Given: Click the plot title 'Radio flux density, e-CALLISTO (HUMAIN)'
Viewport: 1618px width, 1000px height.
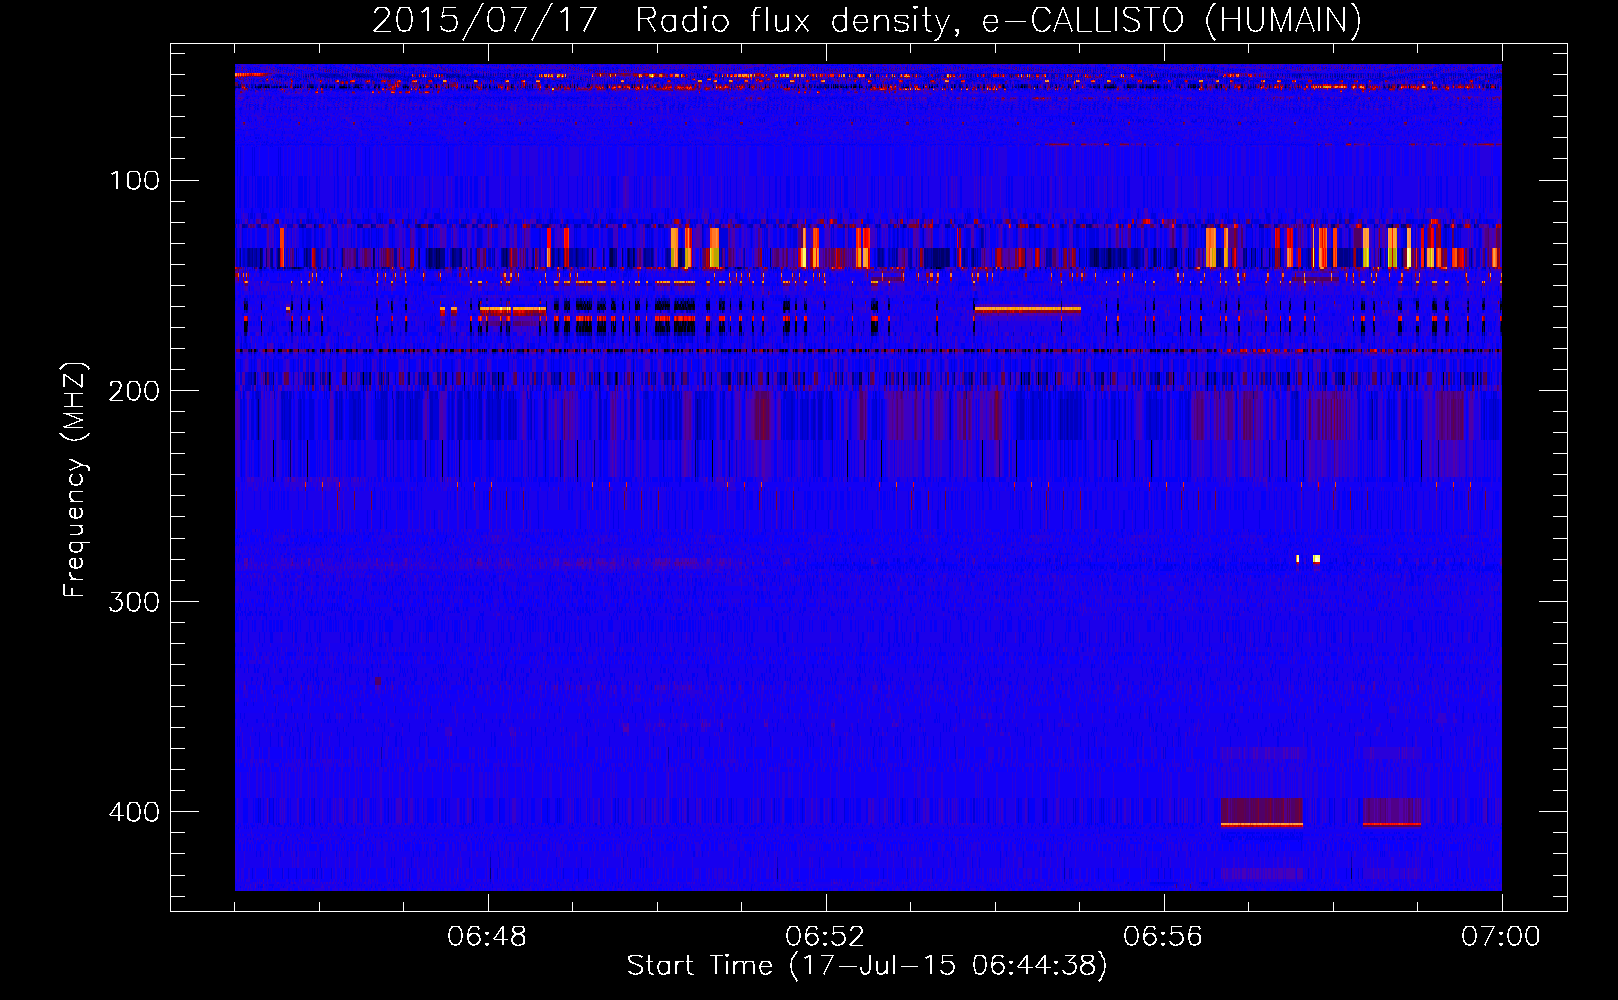Looking at the screenshot, I should [998, 20].
